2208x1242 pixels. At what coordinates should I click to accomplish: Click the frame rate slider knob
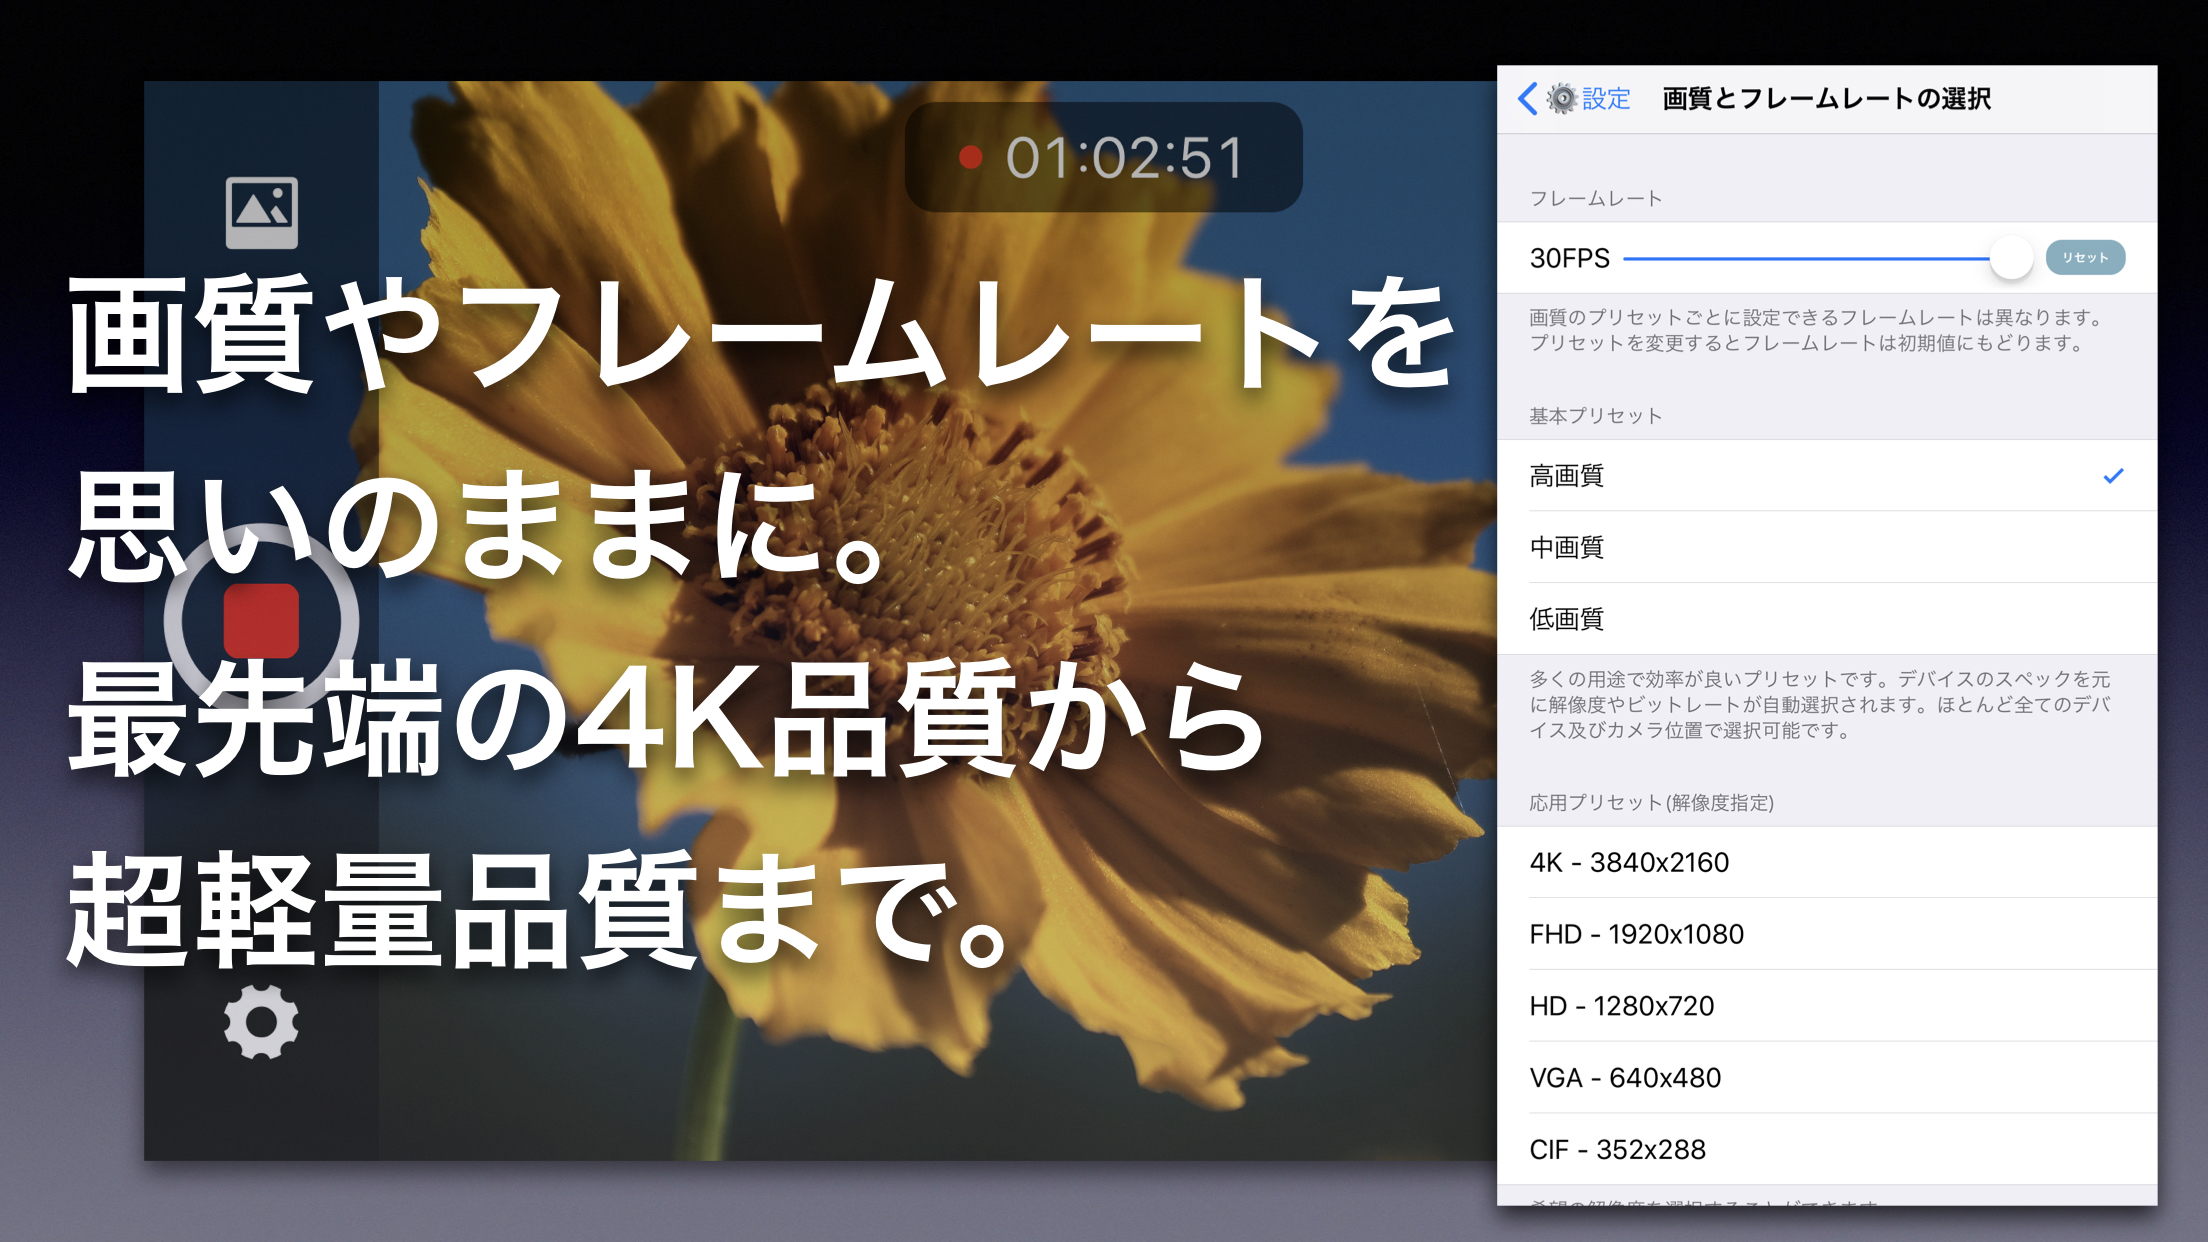2010,258
